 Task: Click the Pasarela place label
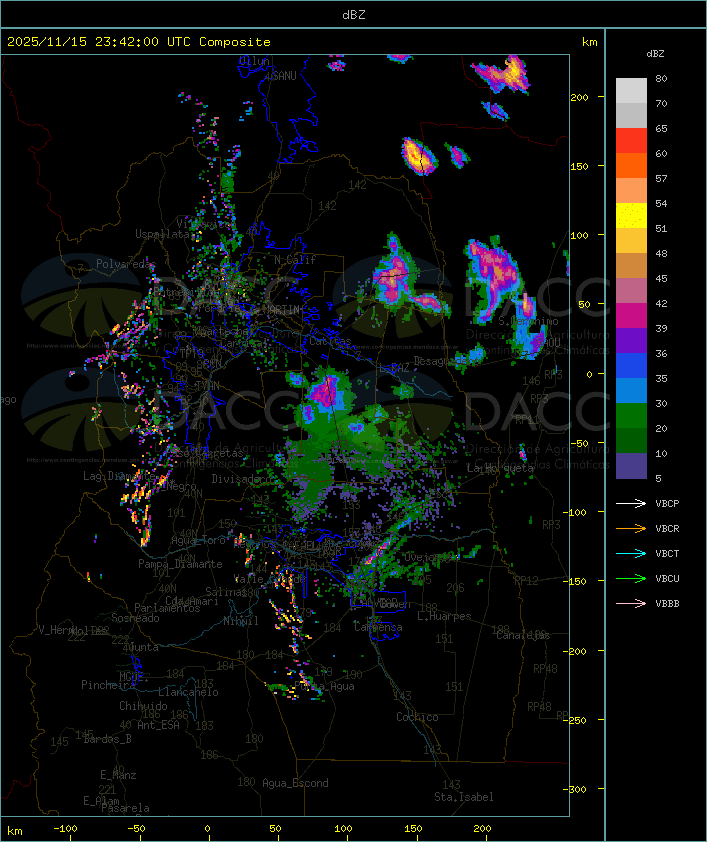point(125,808)
